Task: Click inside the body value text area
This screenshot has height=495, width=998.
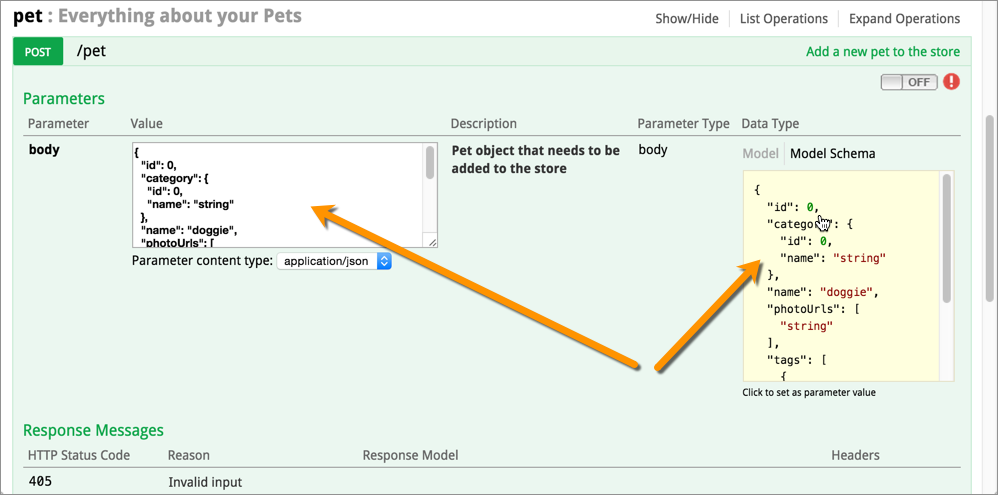Action: pyautogui.click(x=270, y=195)
